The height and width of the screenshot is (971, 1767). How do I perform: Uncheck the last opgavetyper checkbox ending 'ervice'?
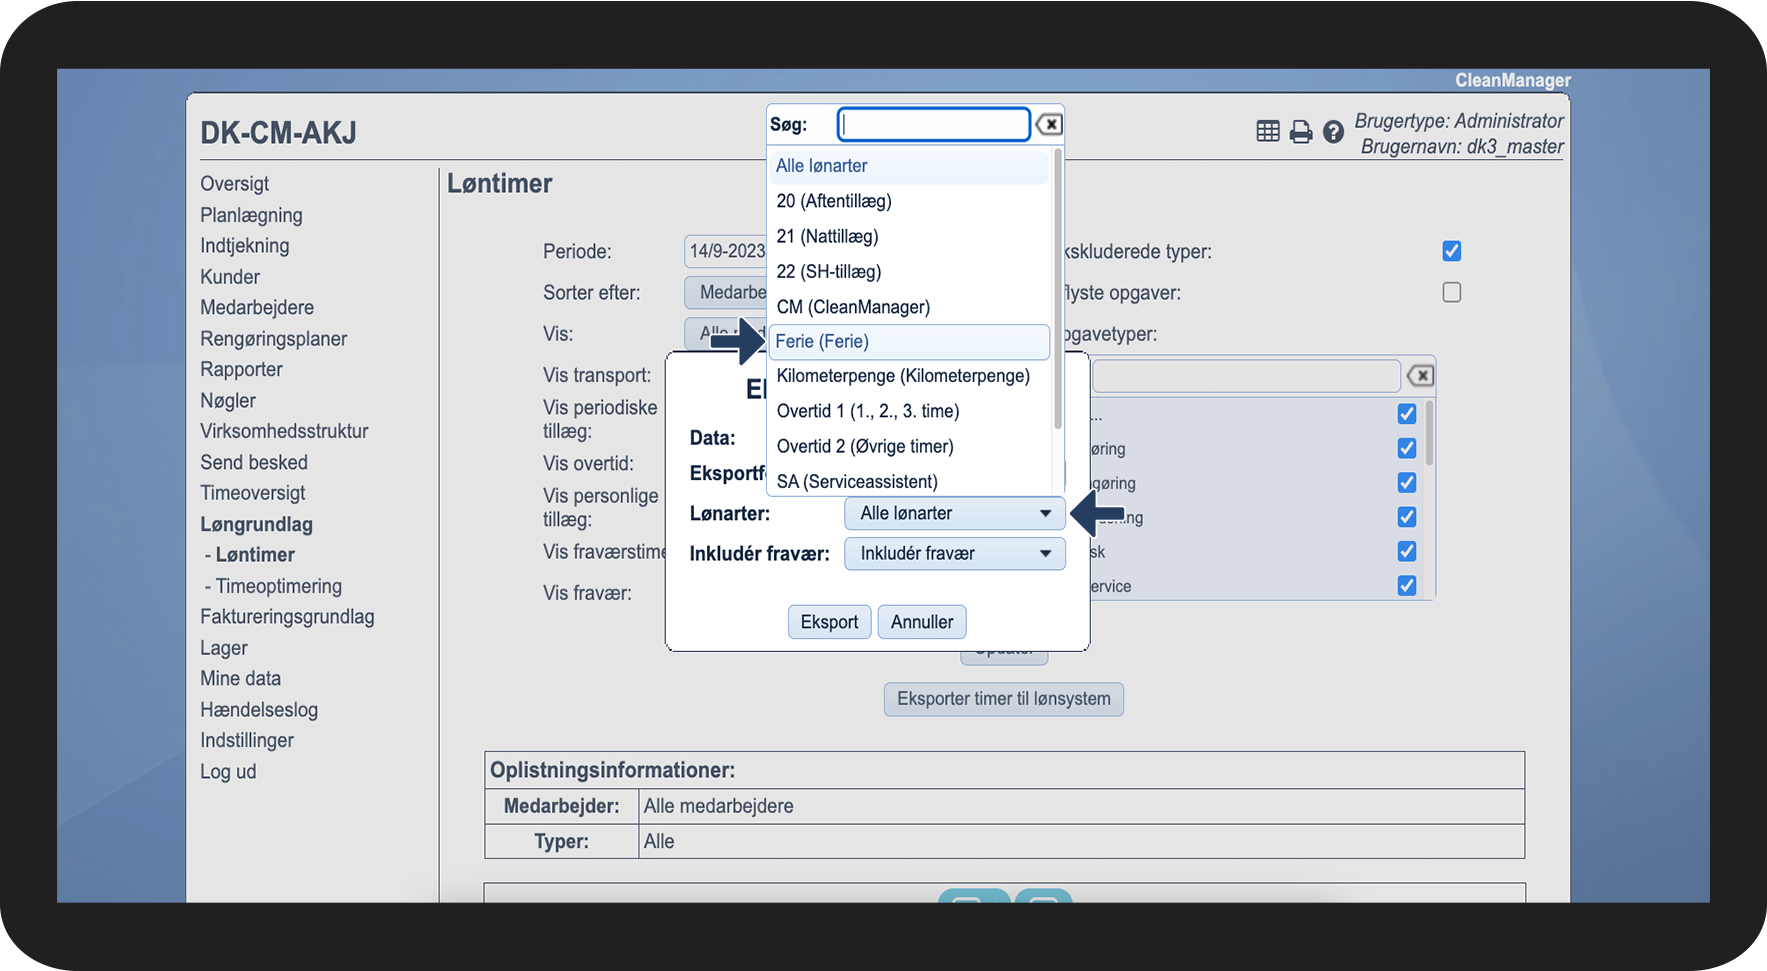(x=1407, y=586)
